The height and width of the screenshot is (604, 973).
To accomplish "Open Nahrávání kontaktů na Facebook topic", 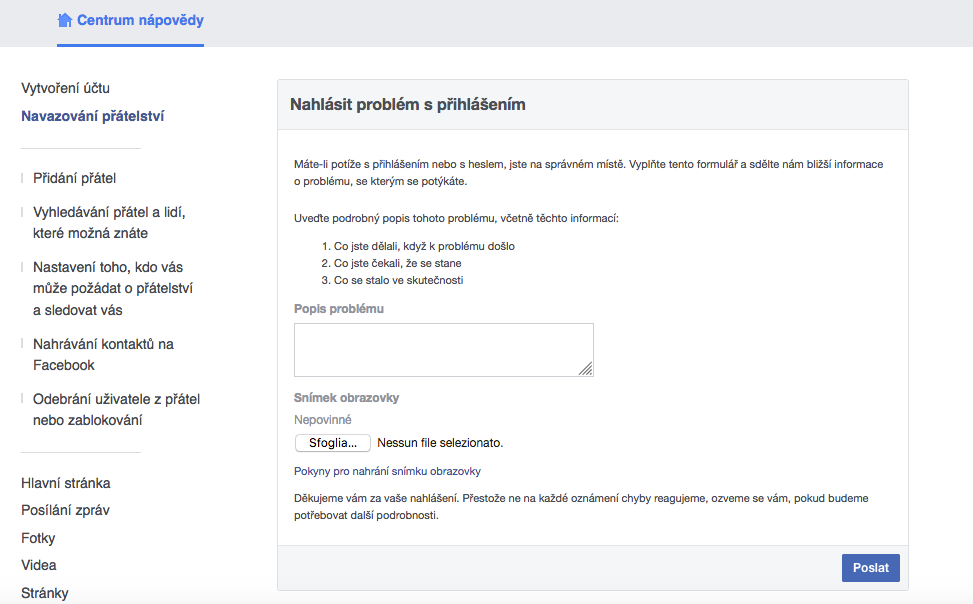I will point(103,354).
